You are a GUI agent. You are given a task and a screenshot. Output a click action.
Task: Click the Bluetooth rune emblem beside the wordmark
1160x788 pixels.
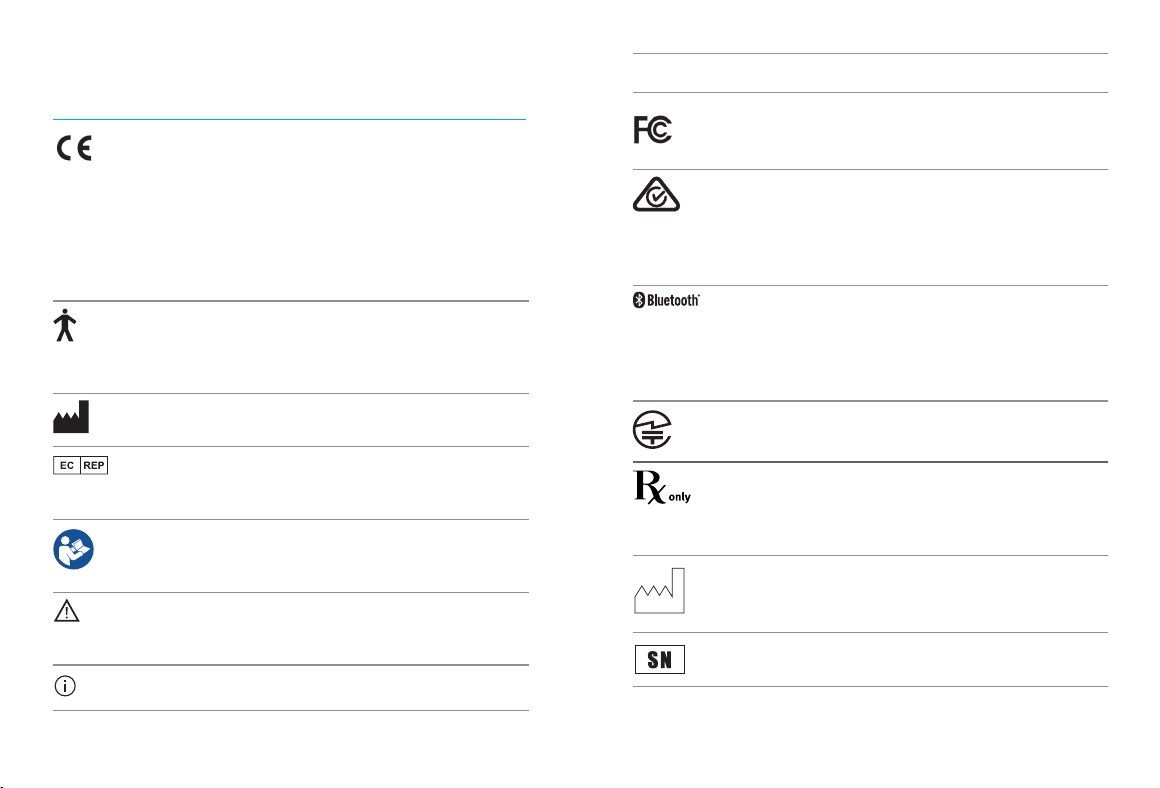pos(639,300)
